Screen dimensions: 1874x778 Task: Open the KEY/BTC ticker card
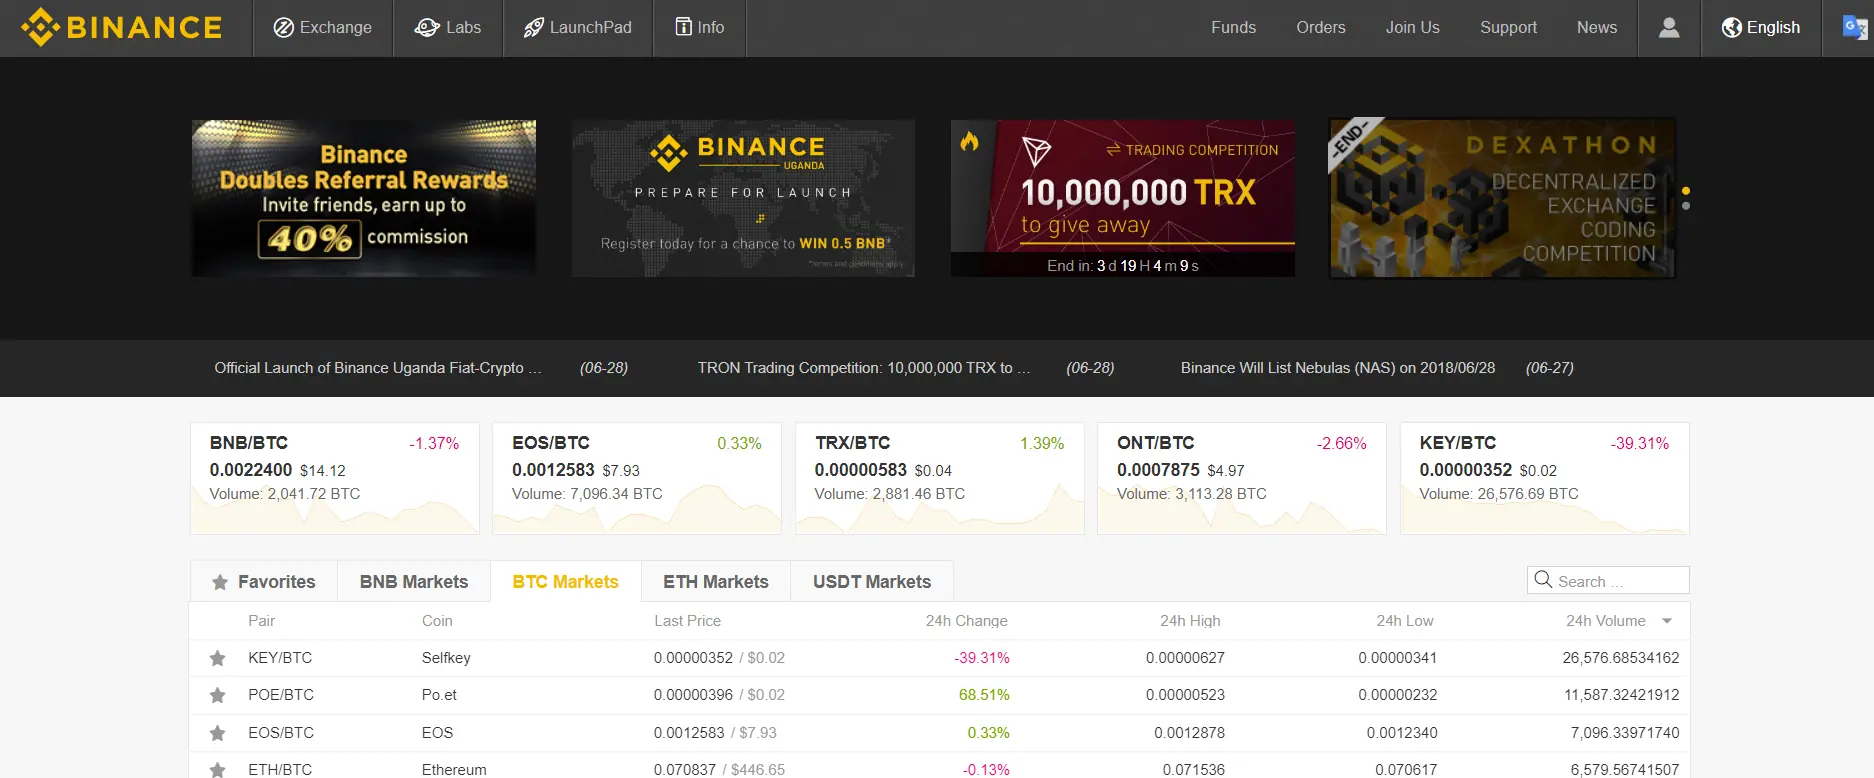coord(1545,478)
